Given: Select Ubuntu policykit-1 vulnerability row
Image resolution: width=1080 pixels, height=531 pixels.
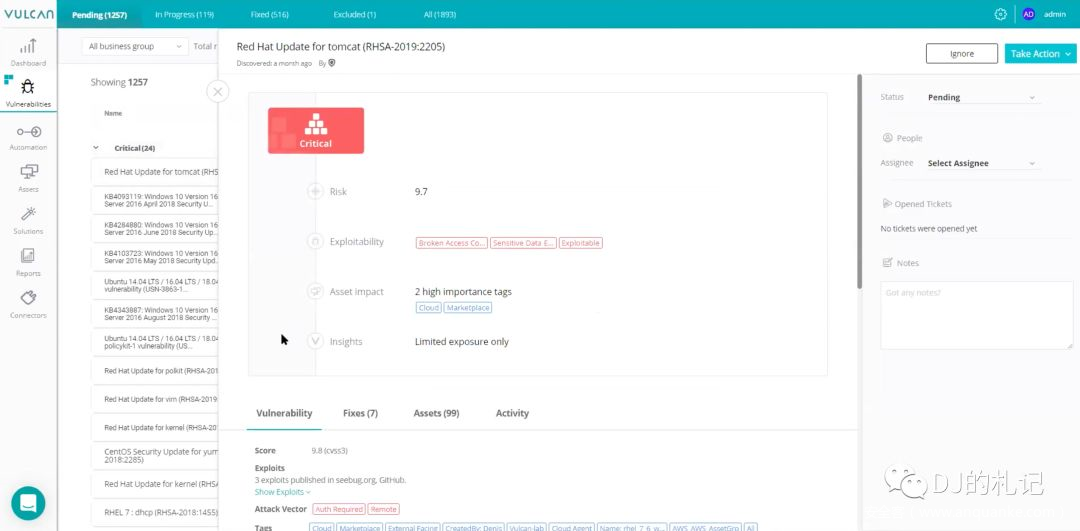Looking at the screenshot, I should pos(155,342).
